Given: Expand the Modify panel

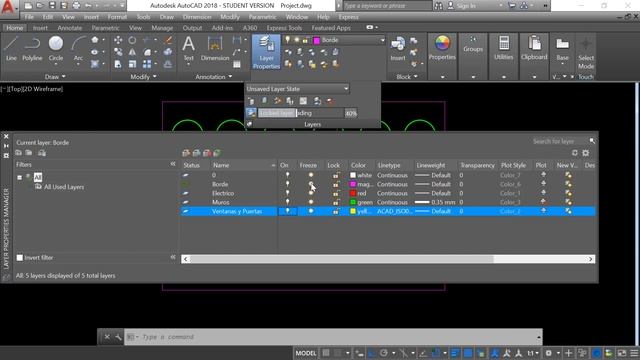Looking at the screenshot, I should 143,76.
